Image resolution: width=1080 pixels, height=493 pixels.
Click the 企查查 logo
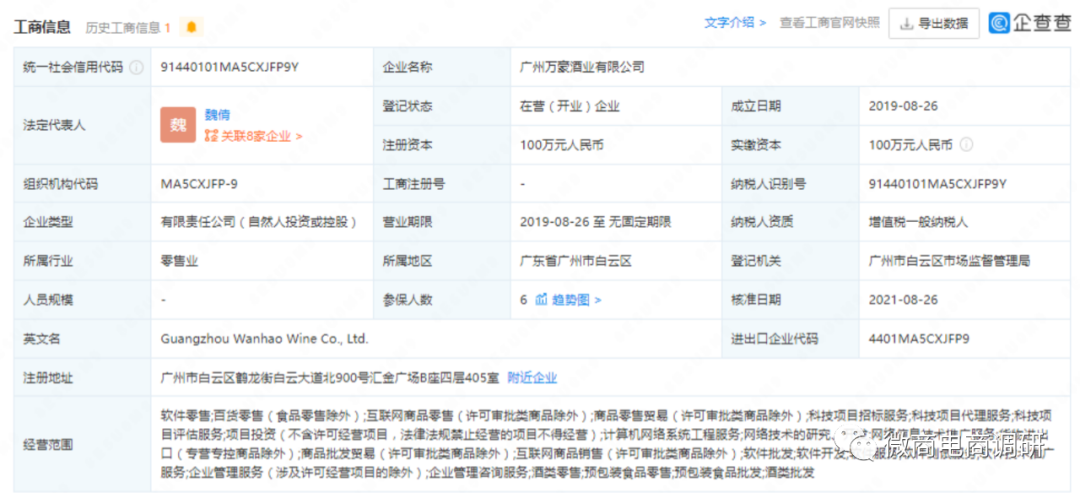coord(1030,23)
